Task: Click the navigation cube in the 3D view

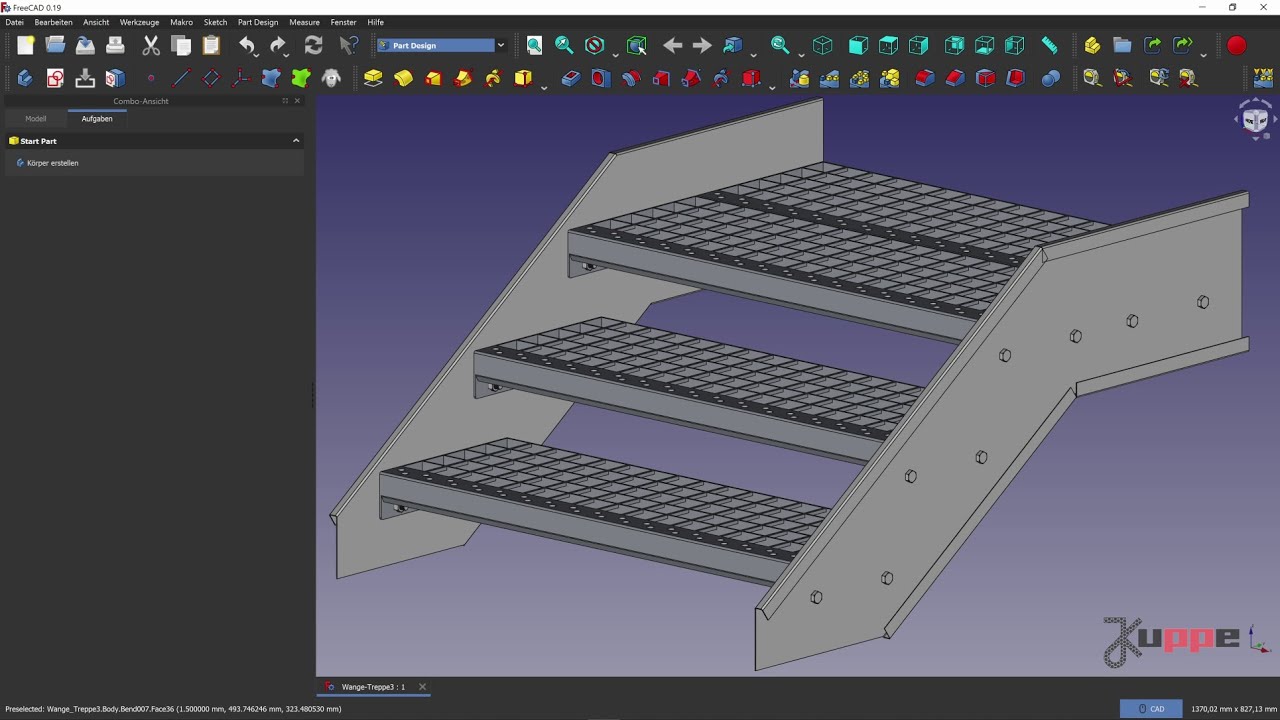Action: coord(1254,119)
